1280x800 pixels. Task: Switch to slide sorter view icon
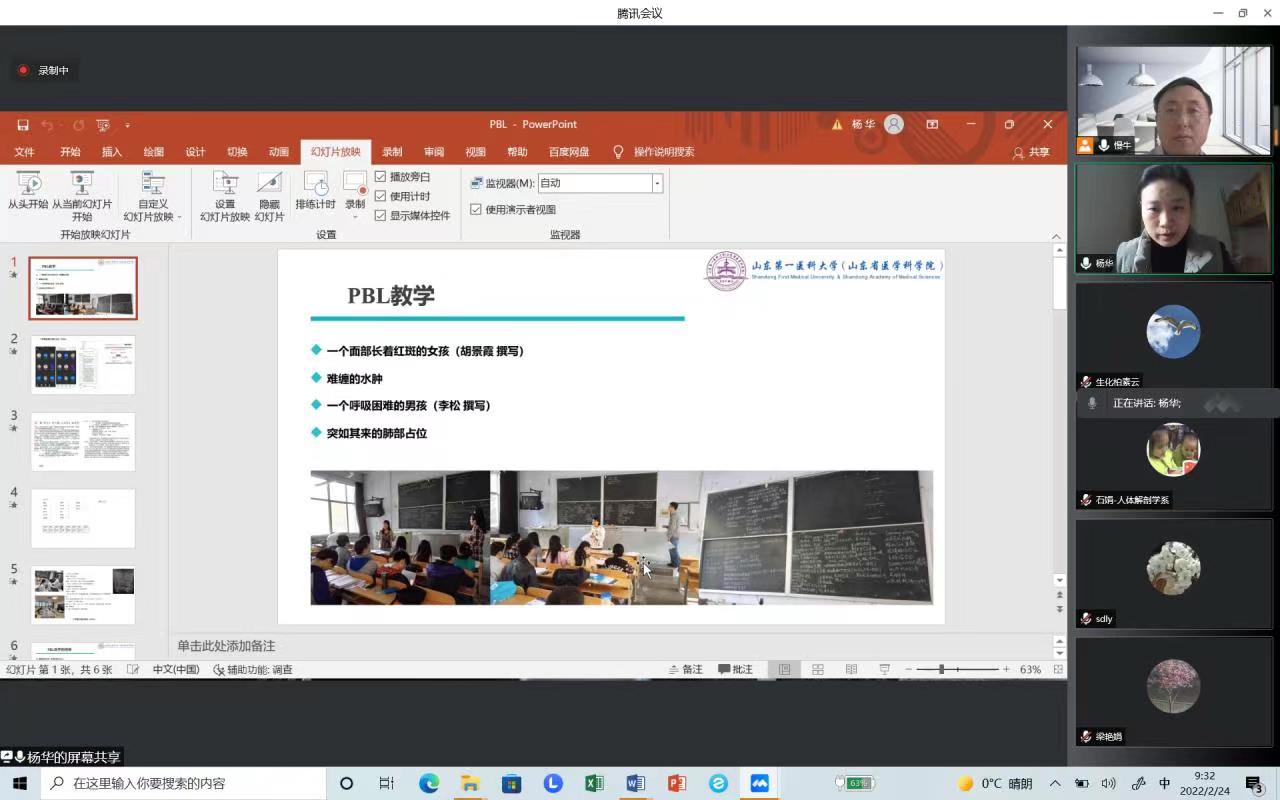(818, 669)
